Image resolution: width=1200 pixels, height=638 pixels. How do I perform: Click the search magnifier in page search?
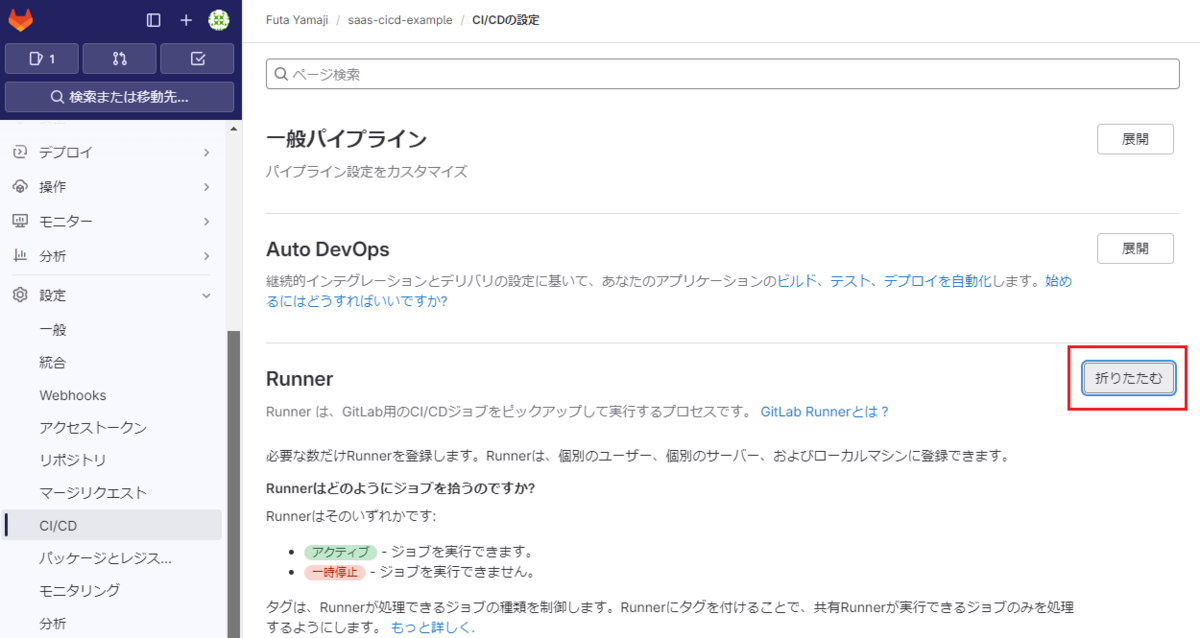[281, 74]
